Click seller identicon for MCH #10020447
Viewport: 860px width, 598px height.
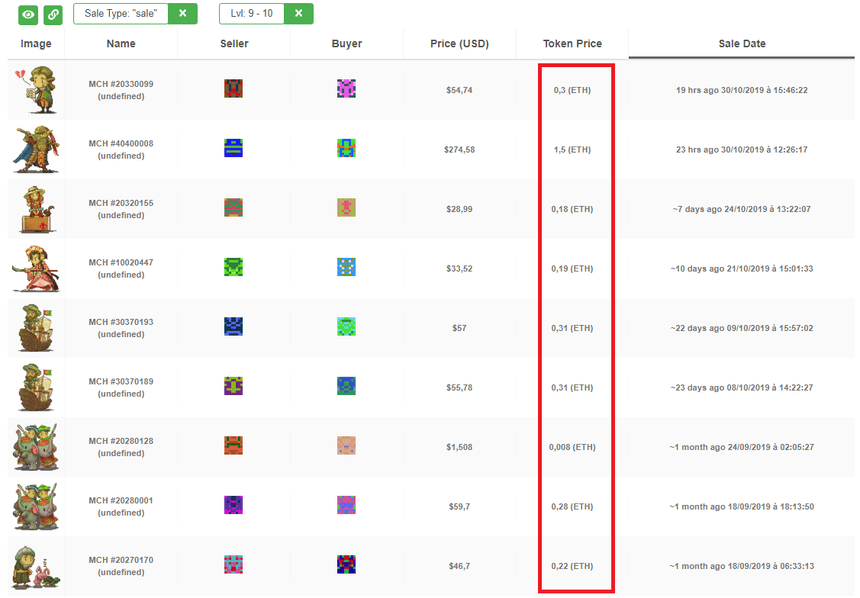coord(234,267)
